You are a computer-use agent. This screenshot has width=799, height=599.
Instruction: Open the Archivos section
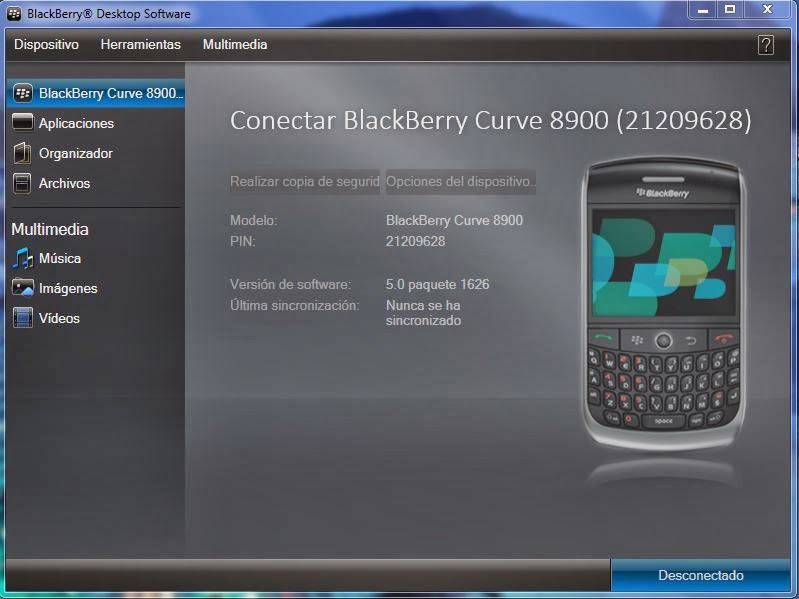pyautogui.click(x=64, y=183)
